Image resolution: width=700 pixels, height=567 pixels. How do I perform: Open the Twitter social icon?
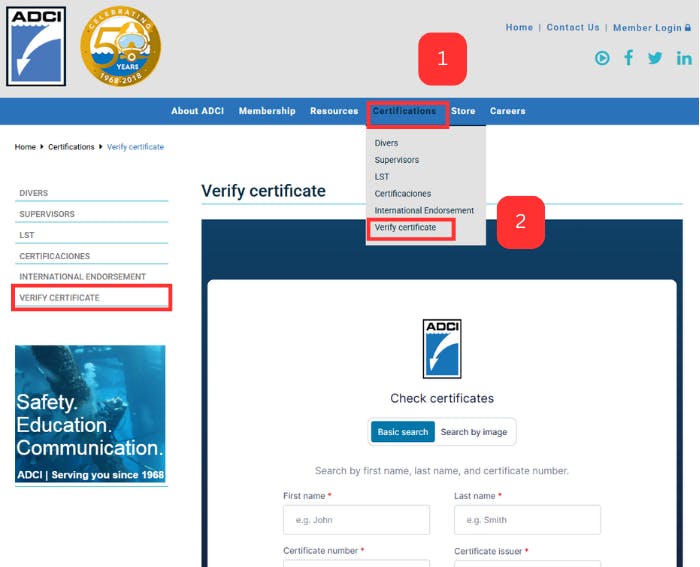tap(655, 58)
